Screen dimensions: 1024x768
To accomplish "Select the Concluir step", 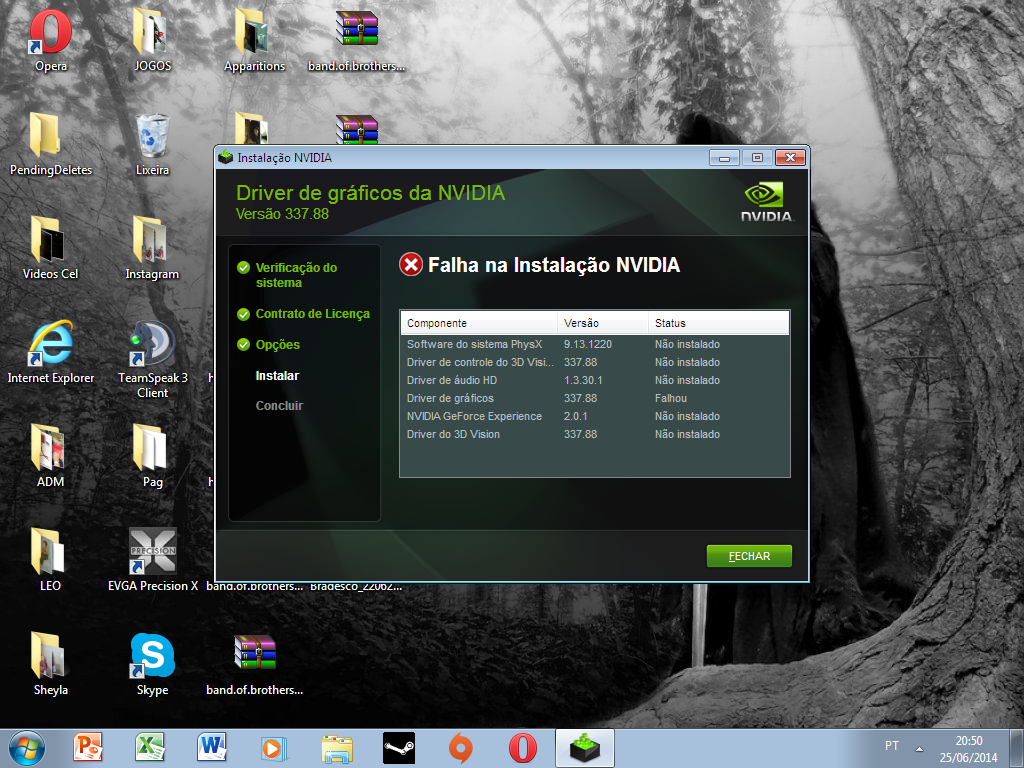I will click(279, 406).
